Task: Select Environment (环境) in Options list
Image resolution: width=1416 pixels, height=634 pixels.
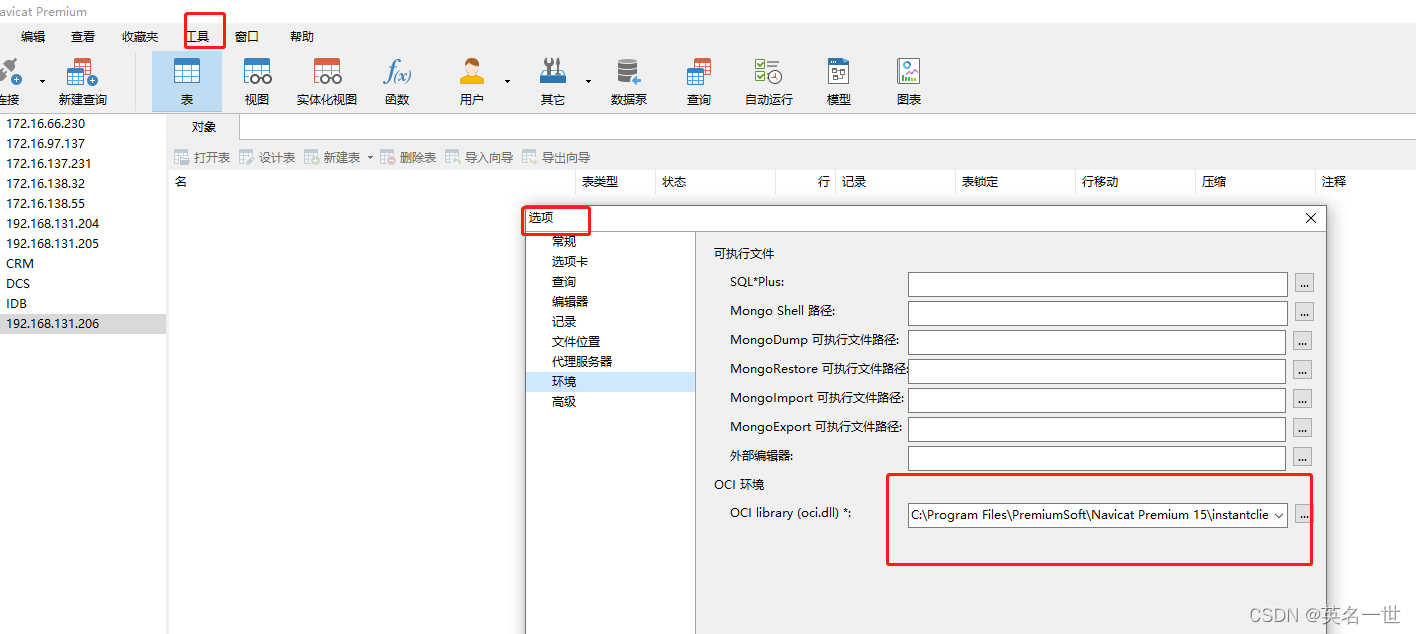Action: [x=610, y=381]
